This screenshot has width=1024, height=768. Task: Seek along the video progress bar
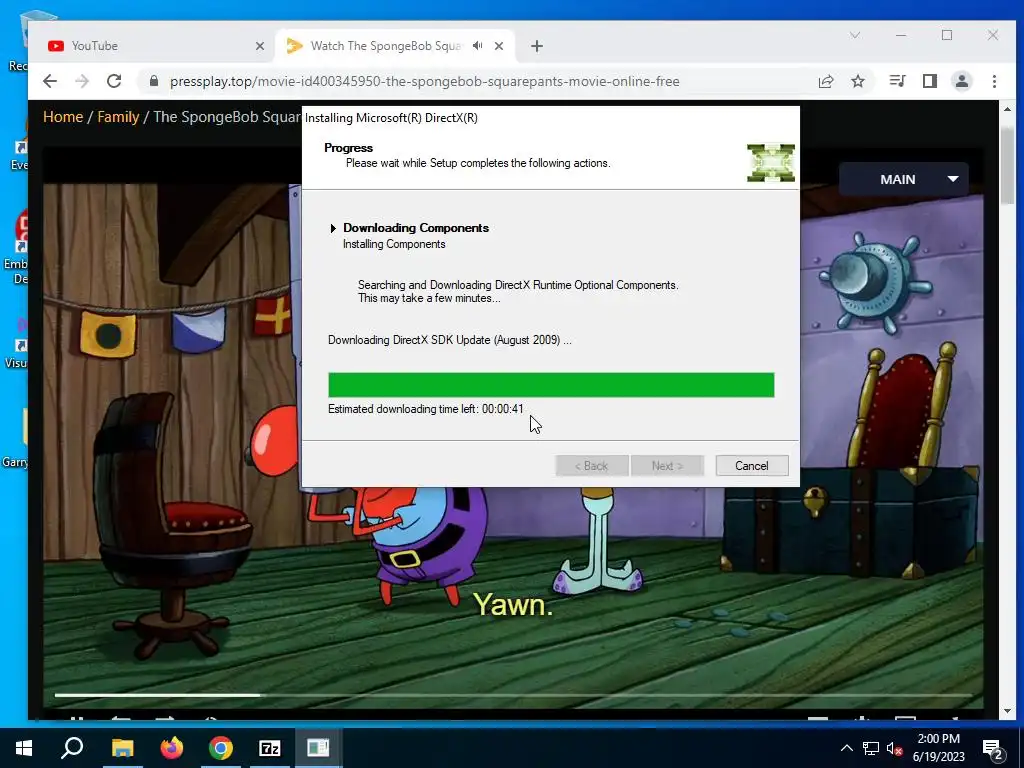513,695
